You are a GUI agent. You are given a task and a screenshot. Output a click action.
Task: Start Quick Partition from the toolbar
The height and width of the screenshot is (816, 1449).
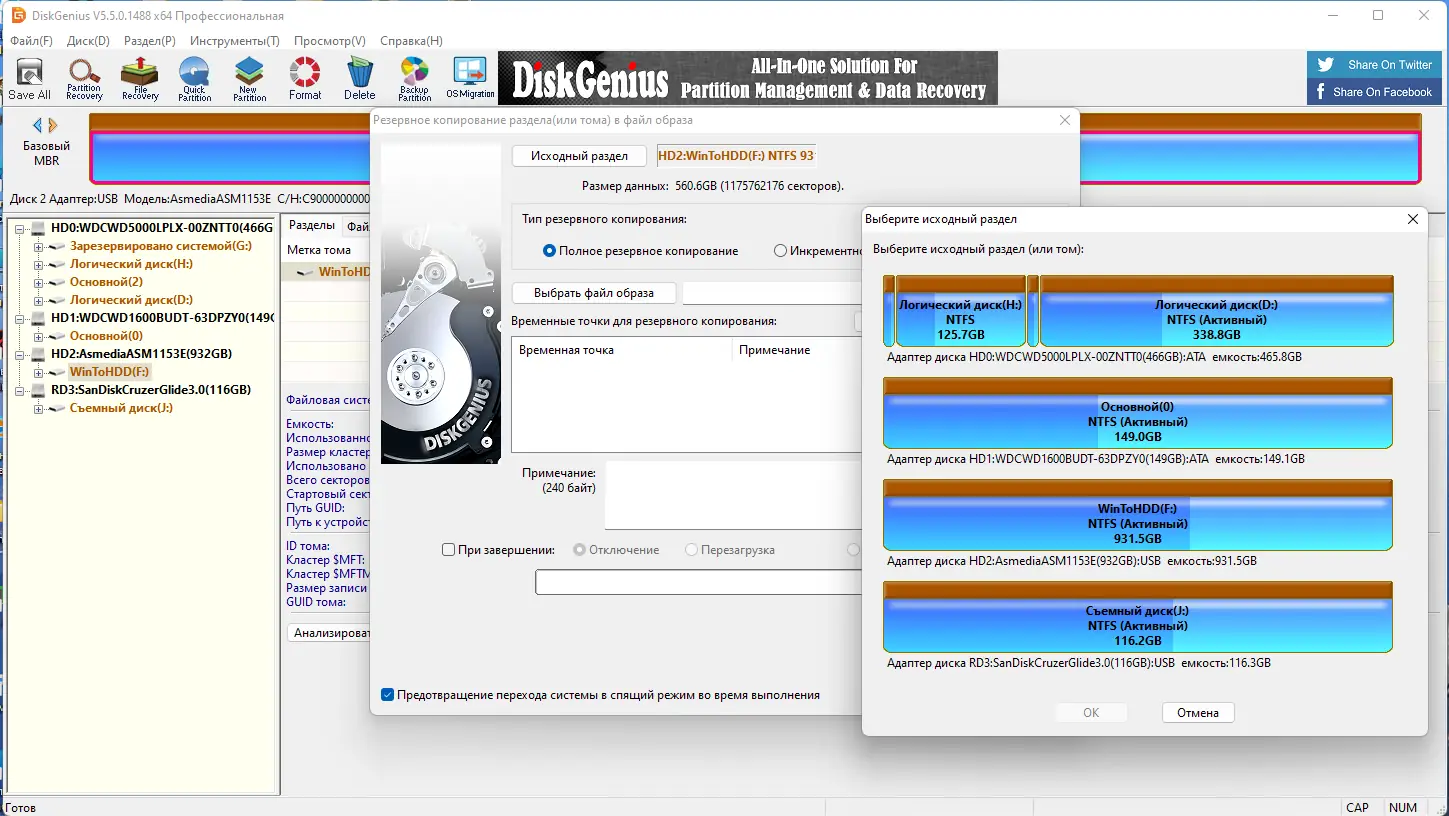click(x=194, y=79)
